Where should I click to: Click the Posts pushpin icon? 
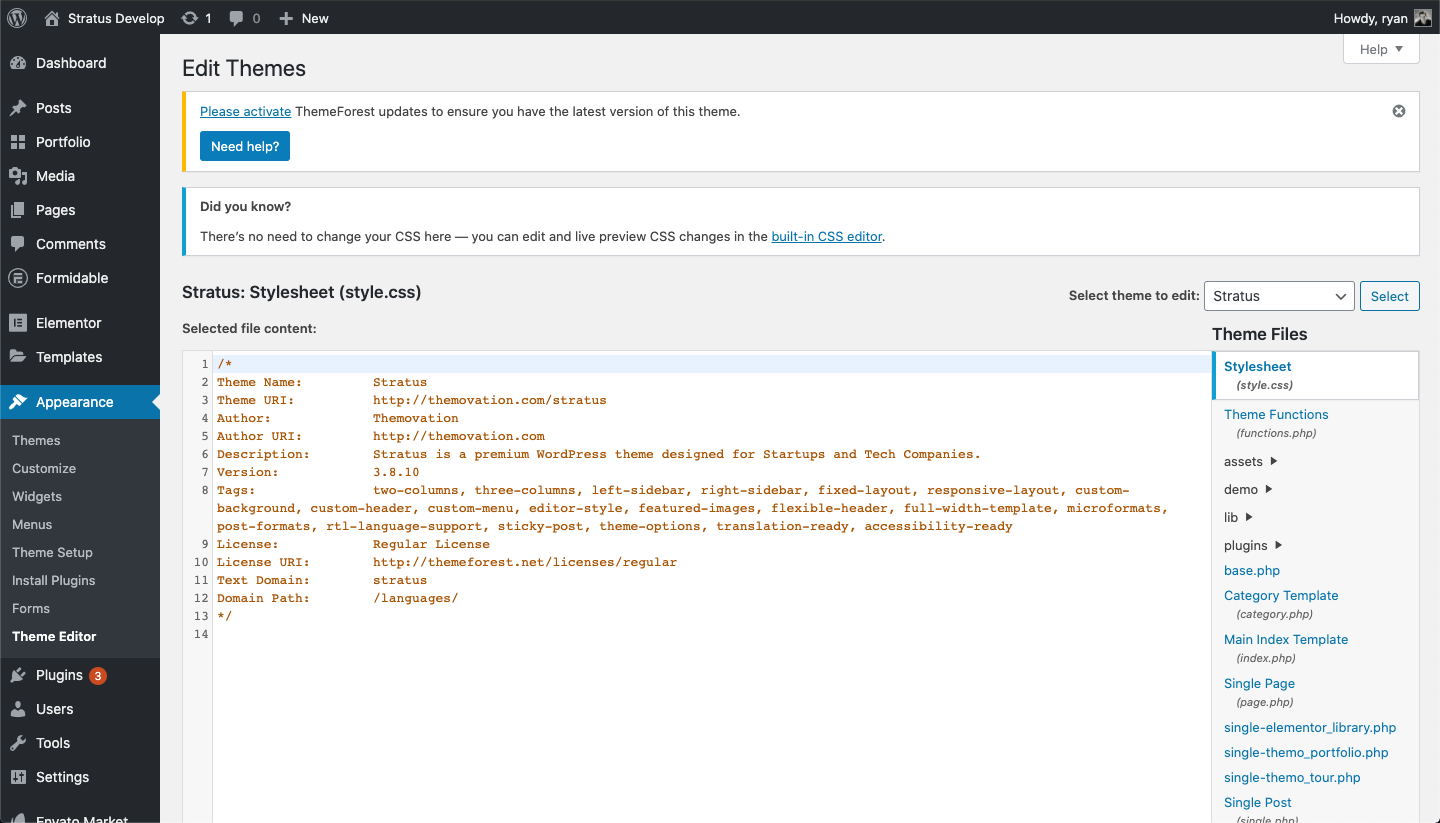pyautogui.click(x=18, y=108)
